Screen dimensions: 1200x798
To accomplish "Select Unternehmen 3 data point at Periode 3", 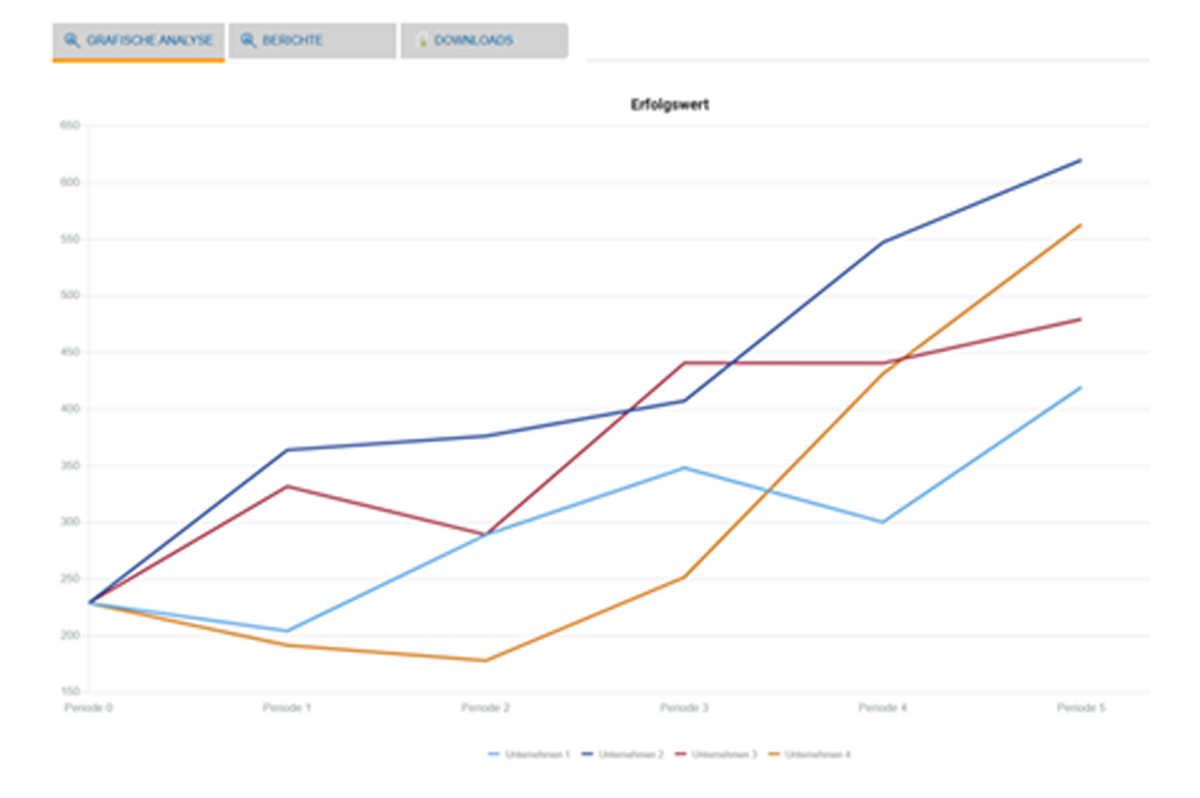I will click(684, 363).
